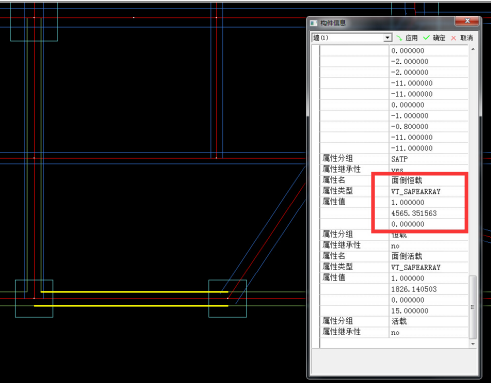
Task: Click the 属性值 label beside 1826 row's 1.000000
Action: [334, 277]
